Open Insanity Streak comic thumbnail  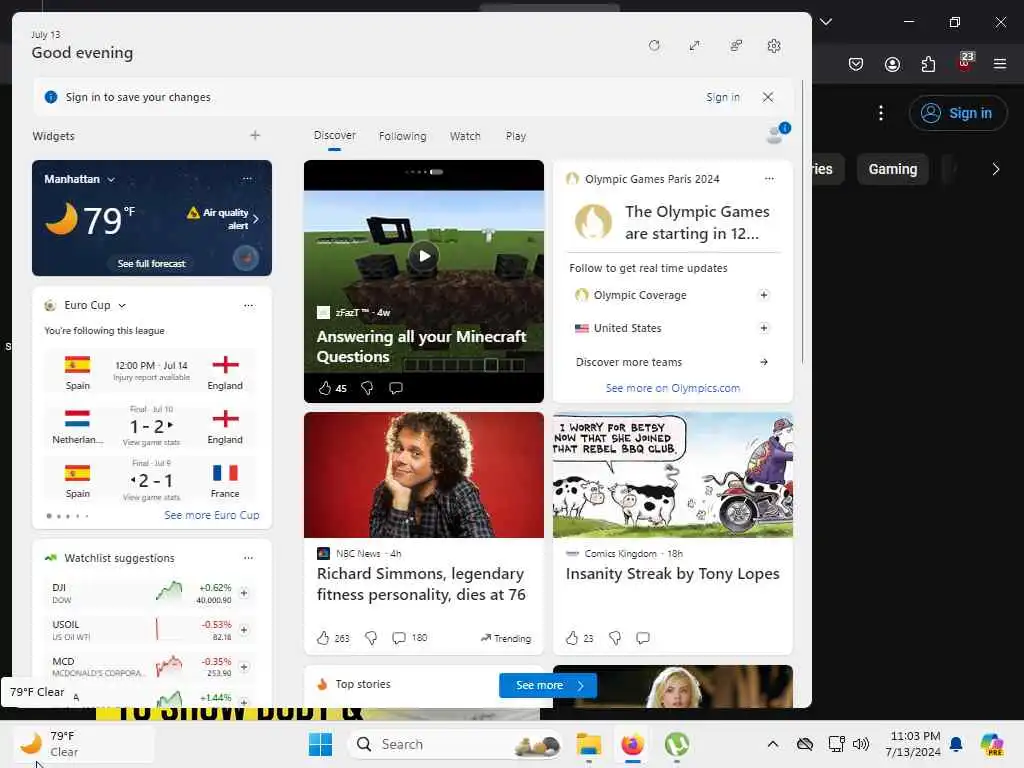click(x=673, y=475)
